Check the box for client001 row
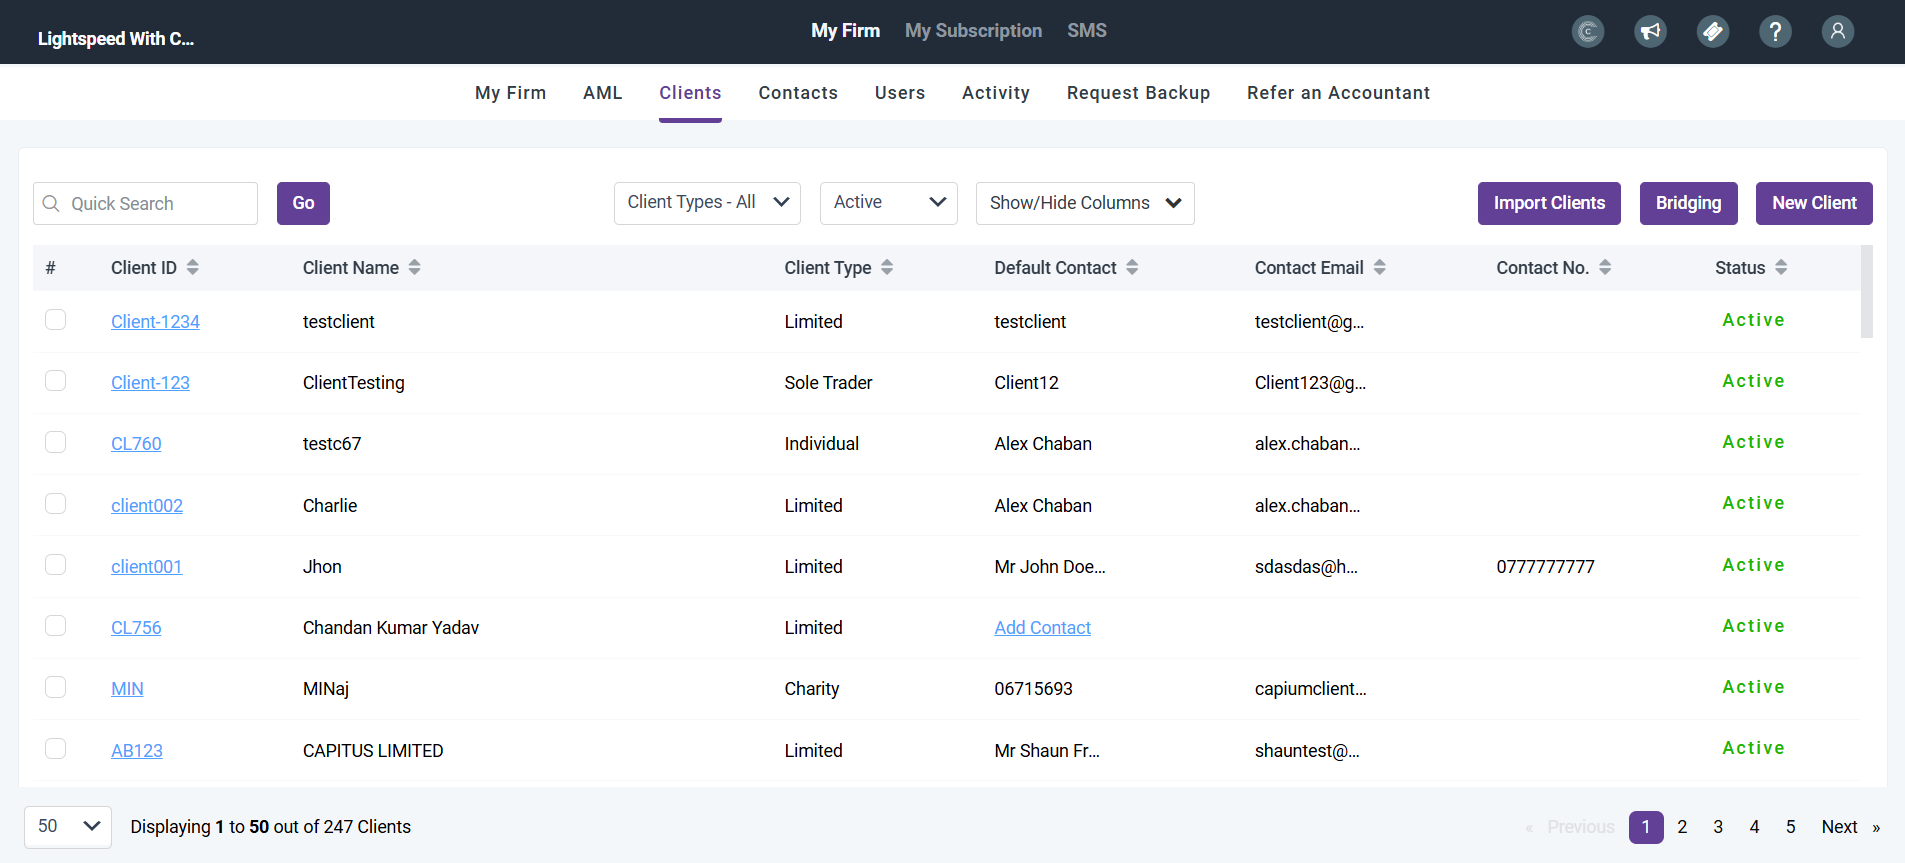Screen dimensions: 1905x863 (56, 565)
